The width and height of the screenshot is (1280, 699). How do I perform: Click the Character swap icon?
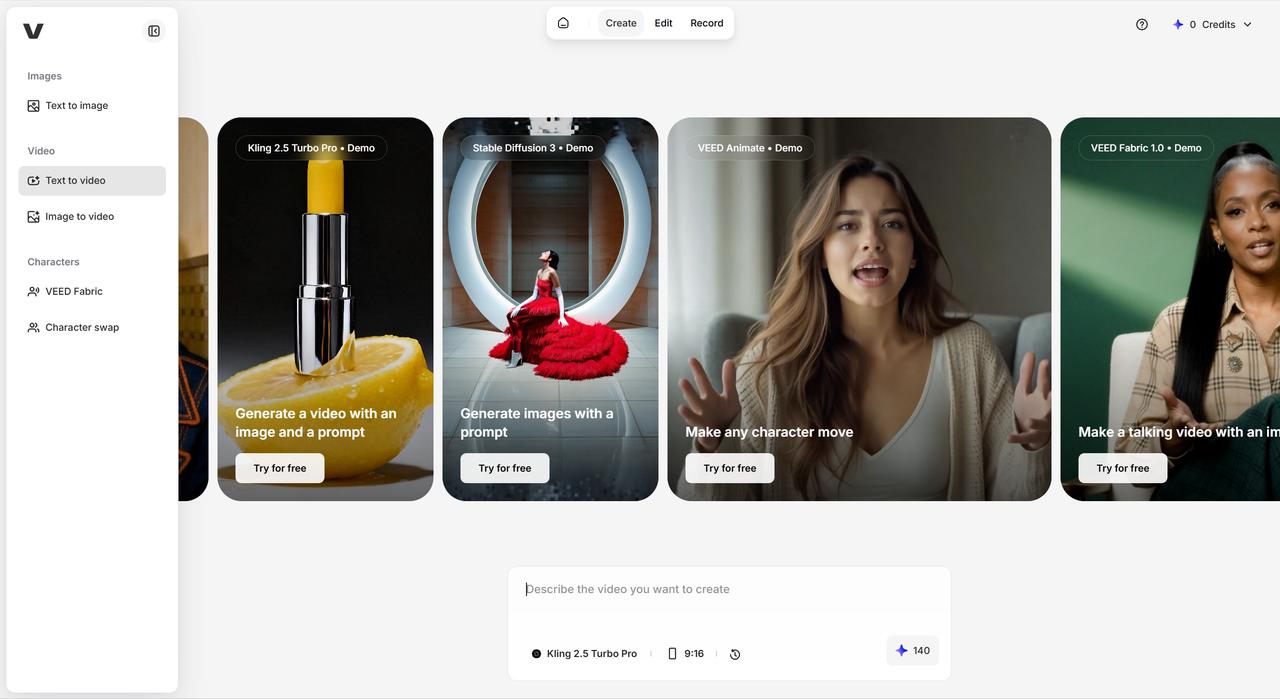[x=34, y=328]
